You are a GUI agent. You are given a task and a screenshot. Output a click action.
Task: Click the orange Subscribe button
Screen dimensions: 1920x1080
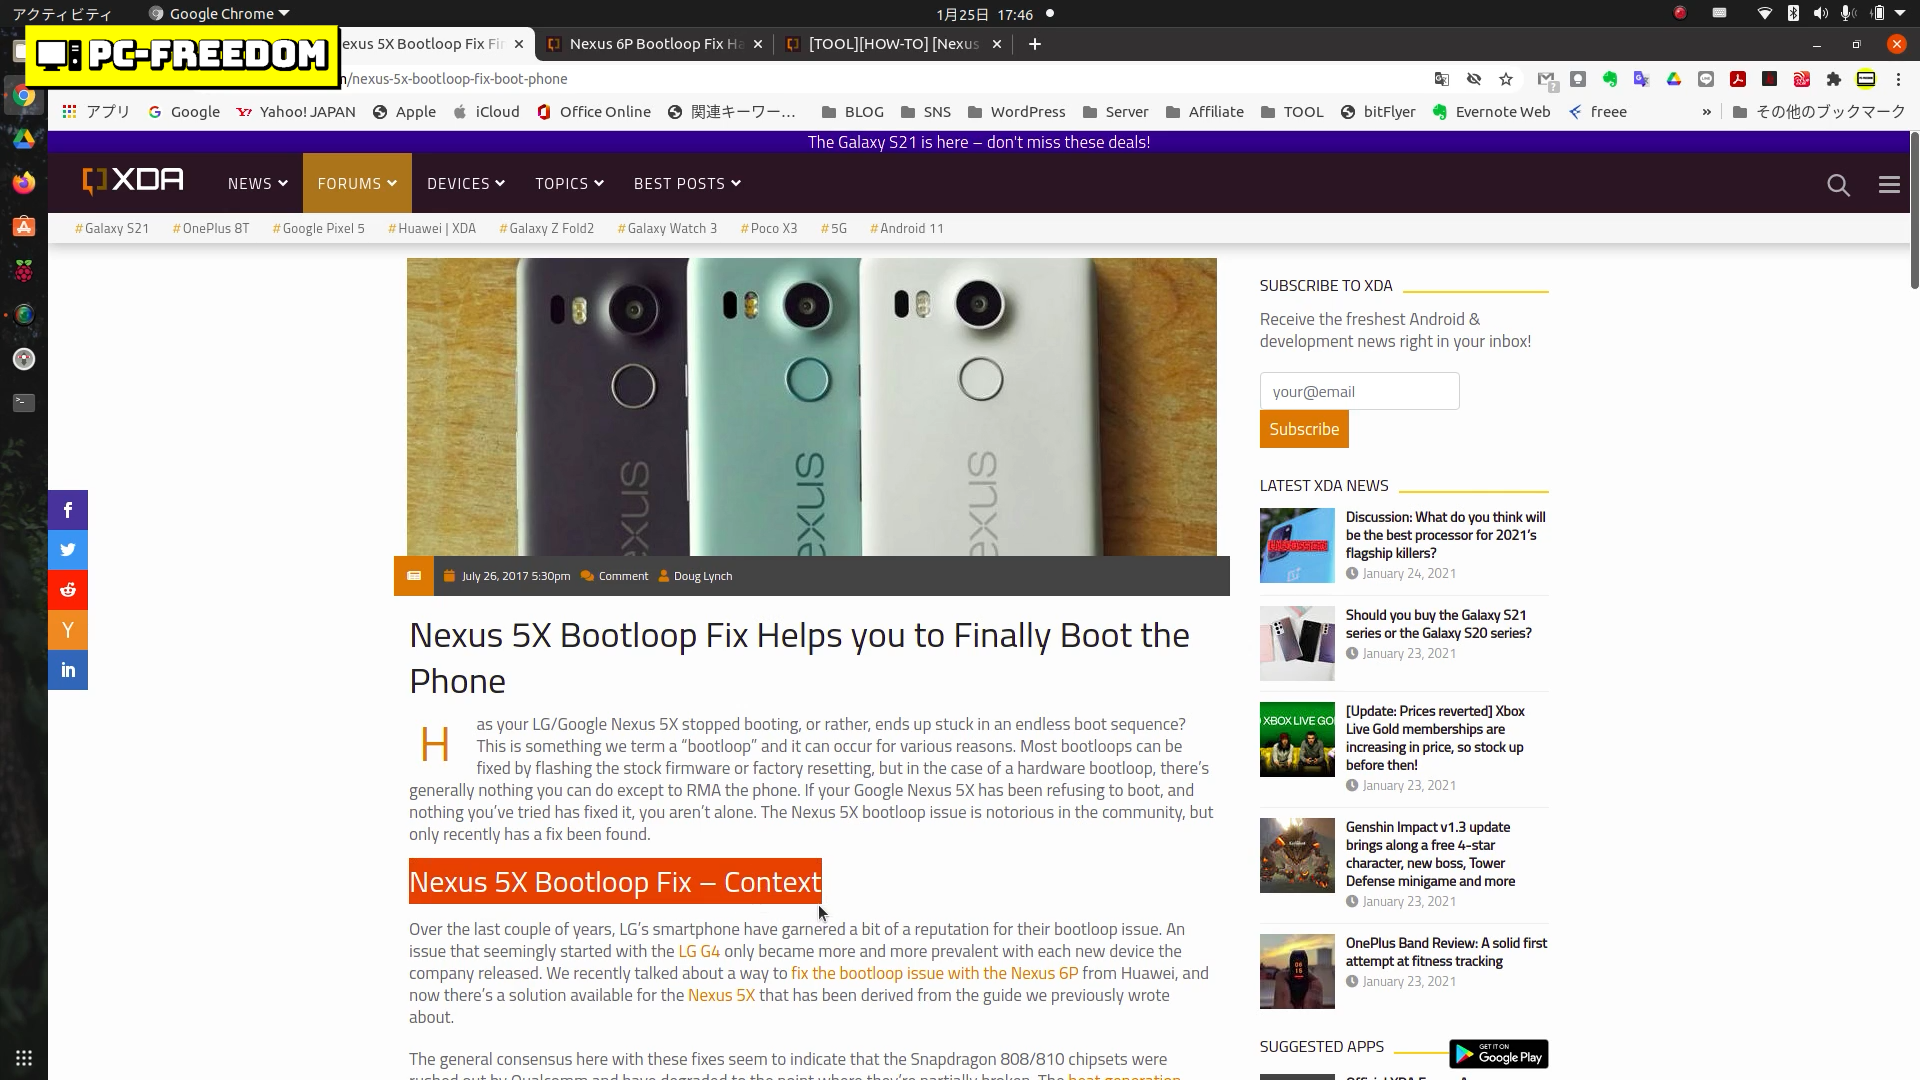pyautogui.click(x=1303, y=429)
